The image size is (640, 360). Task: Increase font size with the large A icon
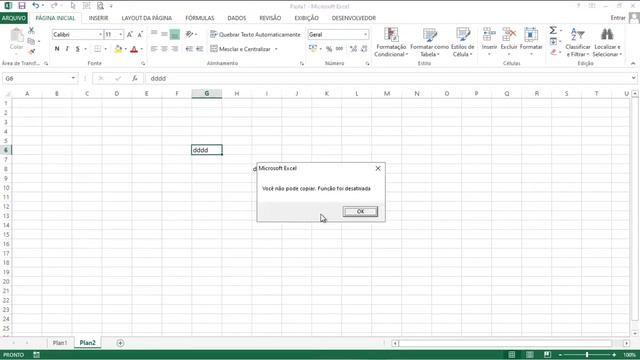(x=129, y=35)
